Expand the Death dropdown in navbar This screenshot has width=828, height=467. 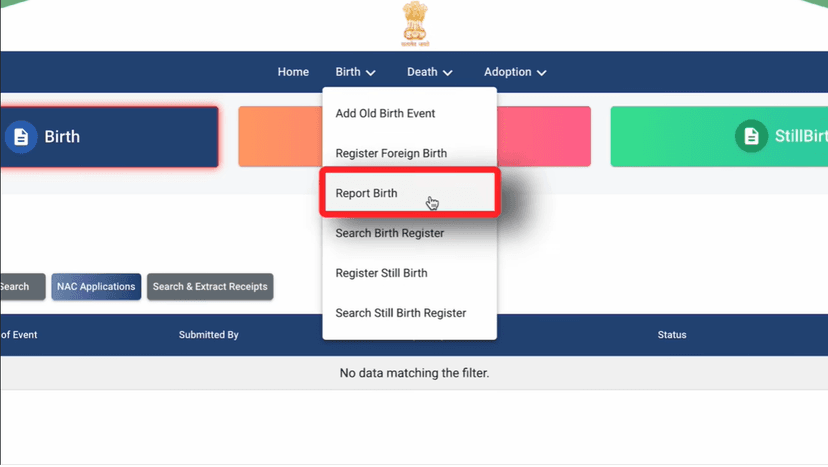[x=430, y=72]
